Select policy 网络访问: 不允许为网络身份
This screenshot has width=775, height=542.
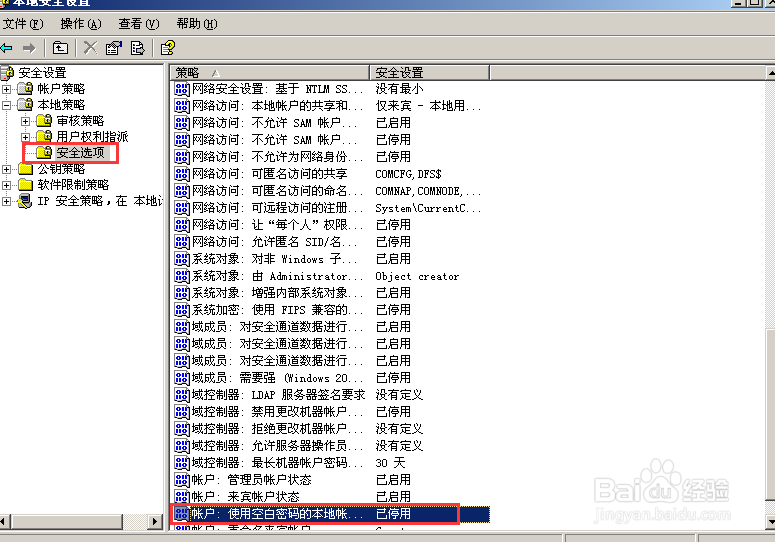point(277,157)
